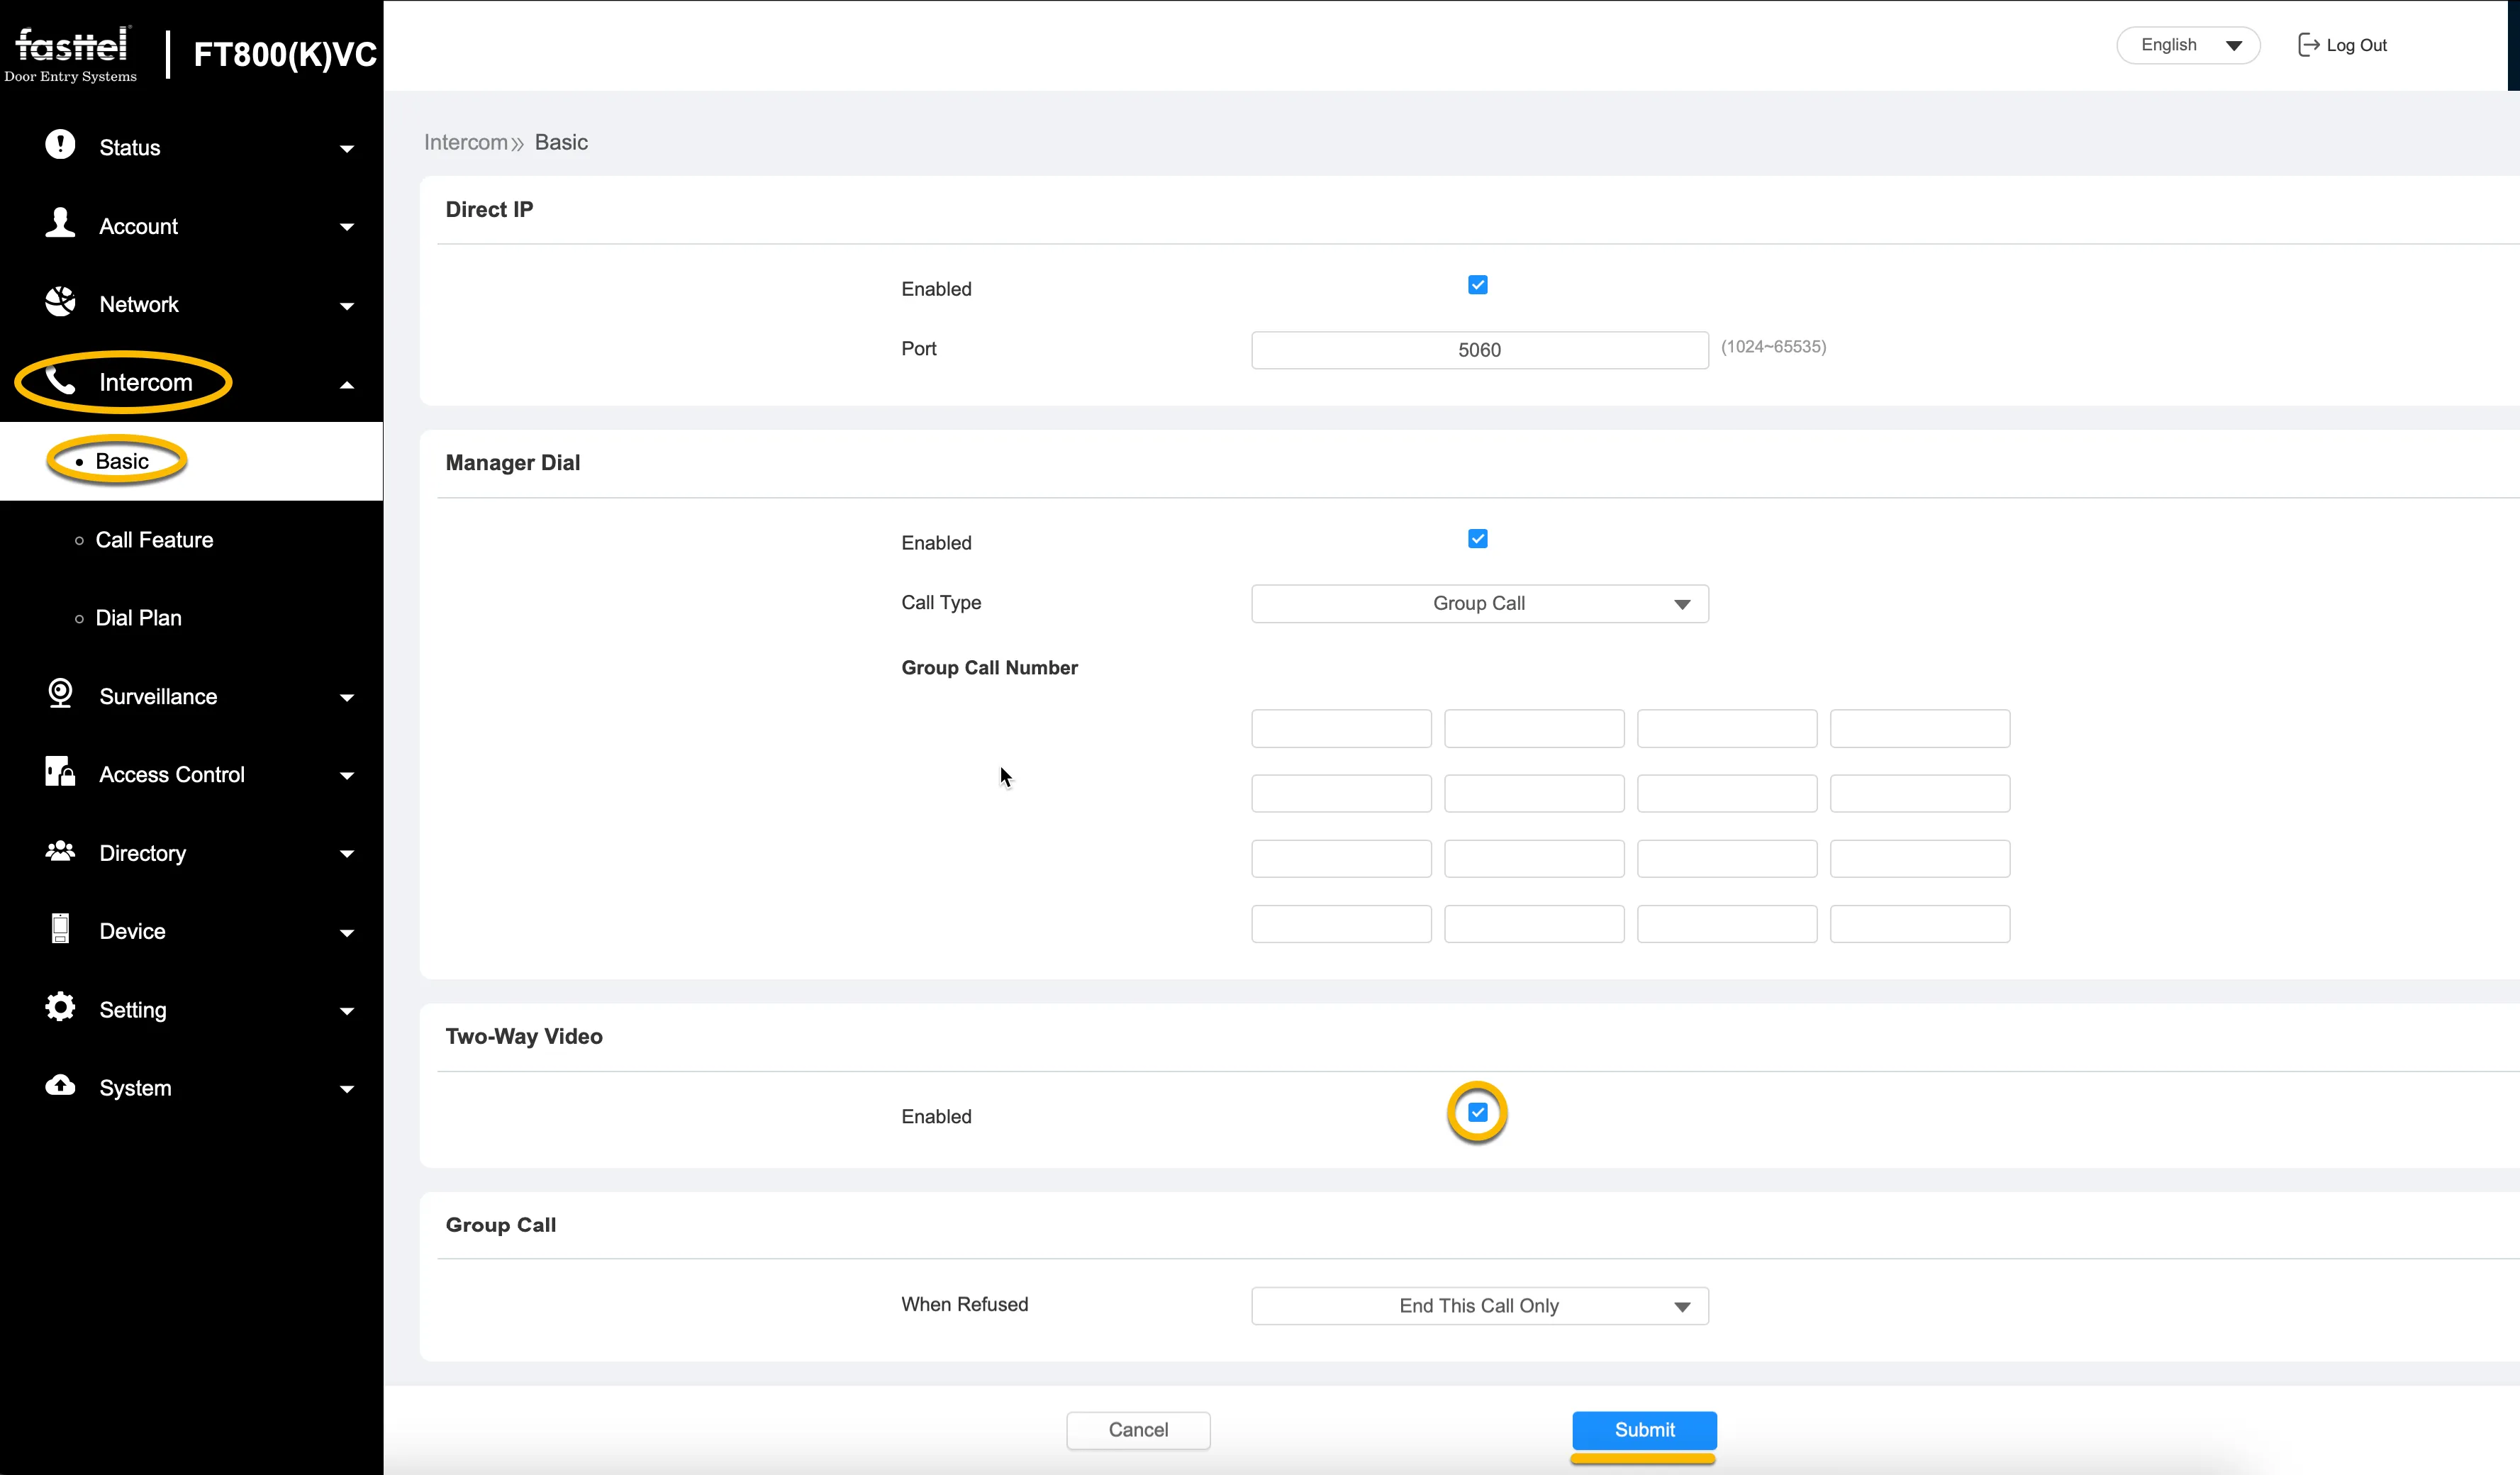
Task: Click the Account person icon
Action: coord(60,223)
